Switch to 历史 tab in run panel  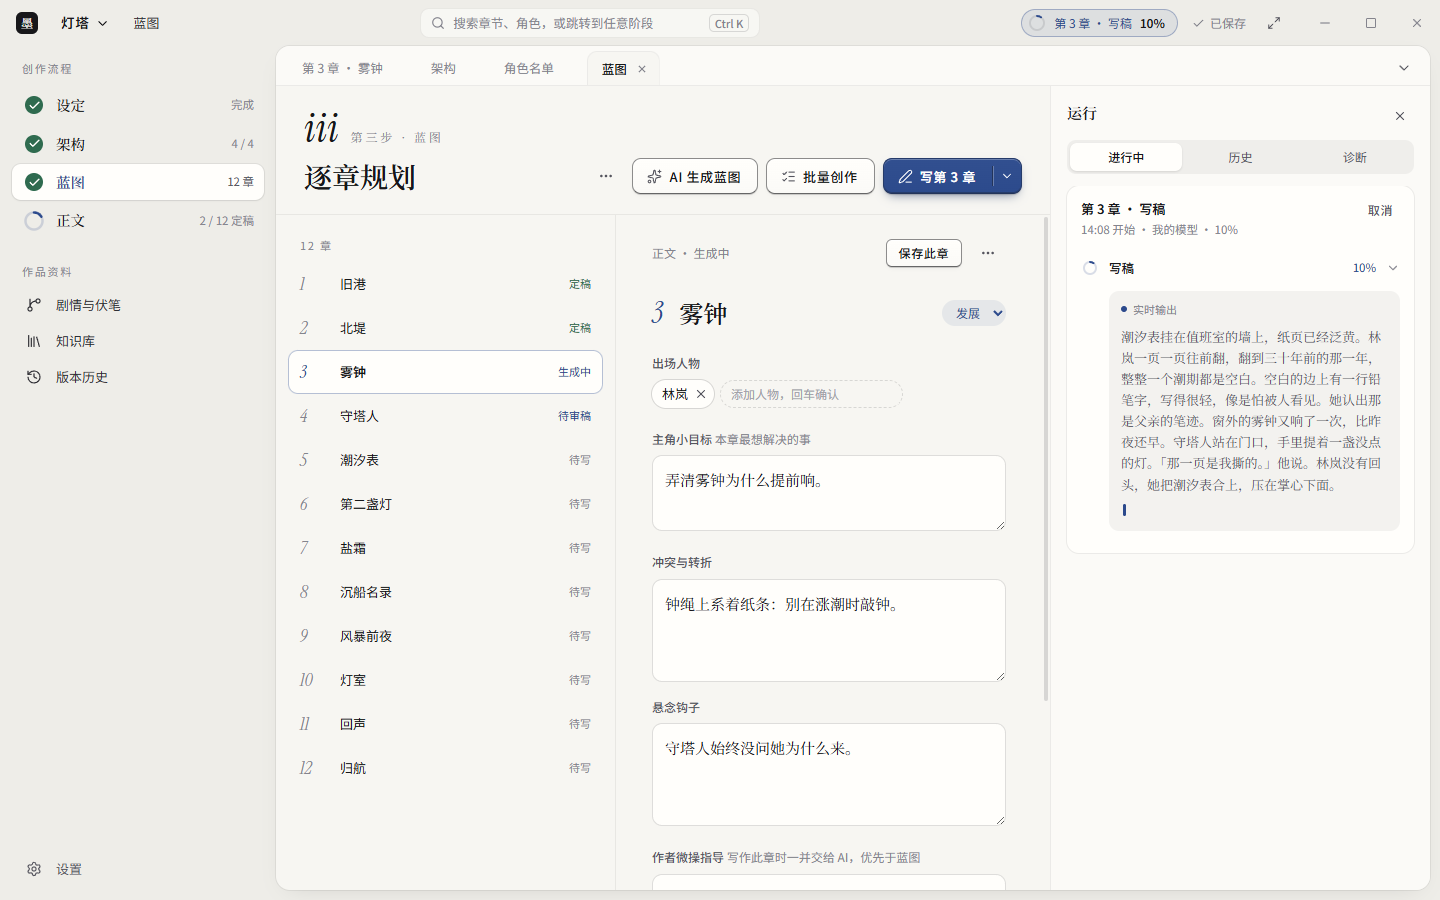click(x=1241, y=157)
